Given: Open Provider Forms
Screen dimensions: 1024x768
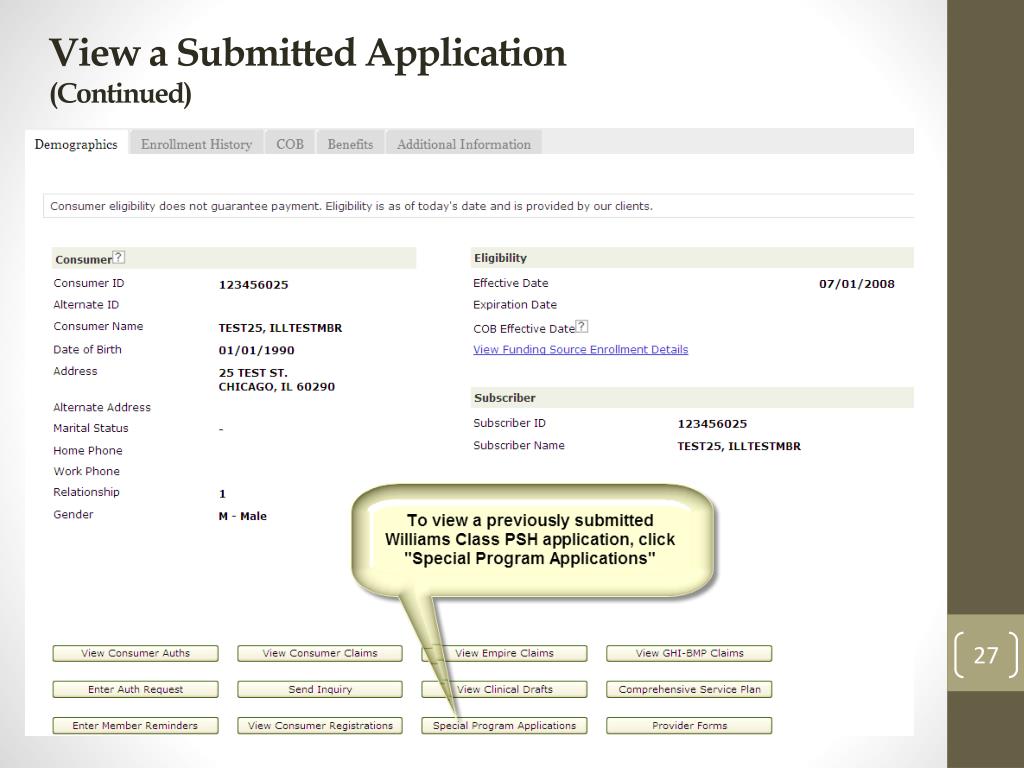Looking at the screenshot, I should pos(689,726).
